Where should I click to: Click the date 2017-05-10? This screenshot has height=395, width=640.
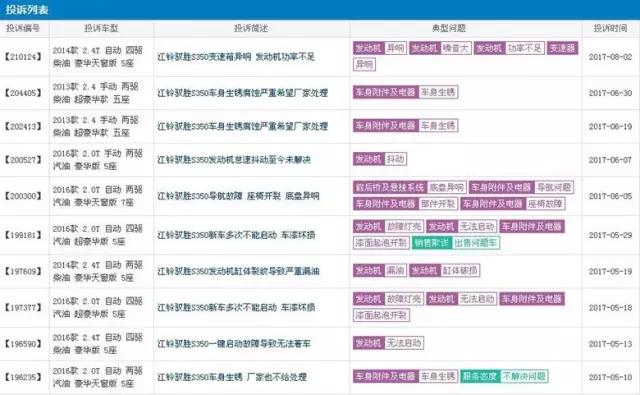click(x=610, y=377)
